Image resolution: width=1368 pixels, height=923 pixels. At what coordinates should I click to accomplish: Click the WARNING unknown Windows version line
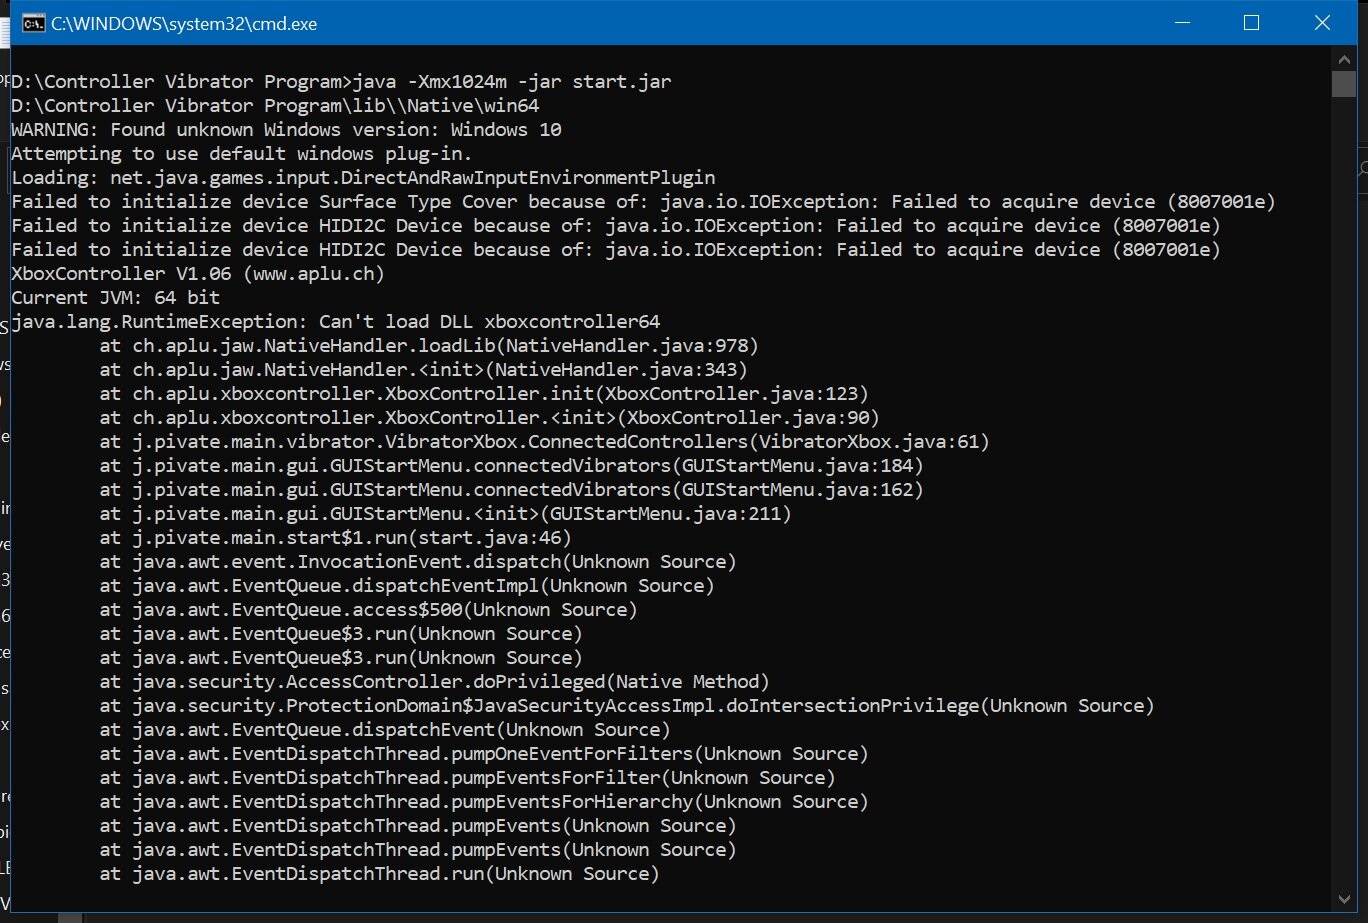click(x=286, y=130)
